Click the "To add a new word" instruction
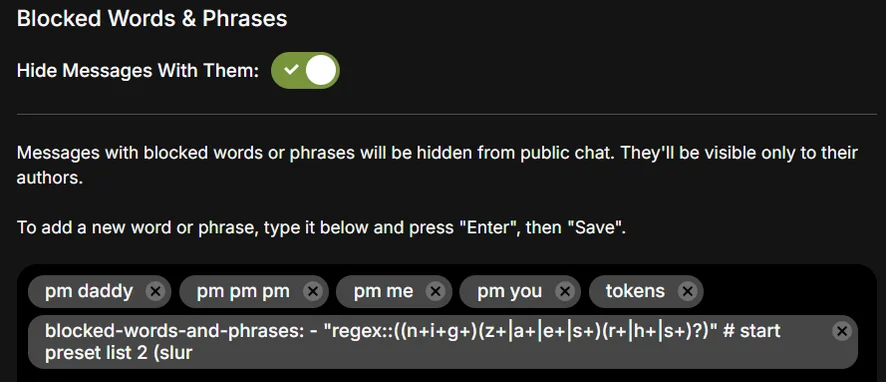Viewport: 886px width, 382px height. [x=322, y=228]
